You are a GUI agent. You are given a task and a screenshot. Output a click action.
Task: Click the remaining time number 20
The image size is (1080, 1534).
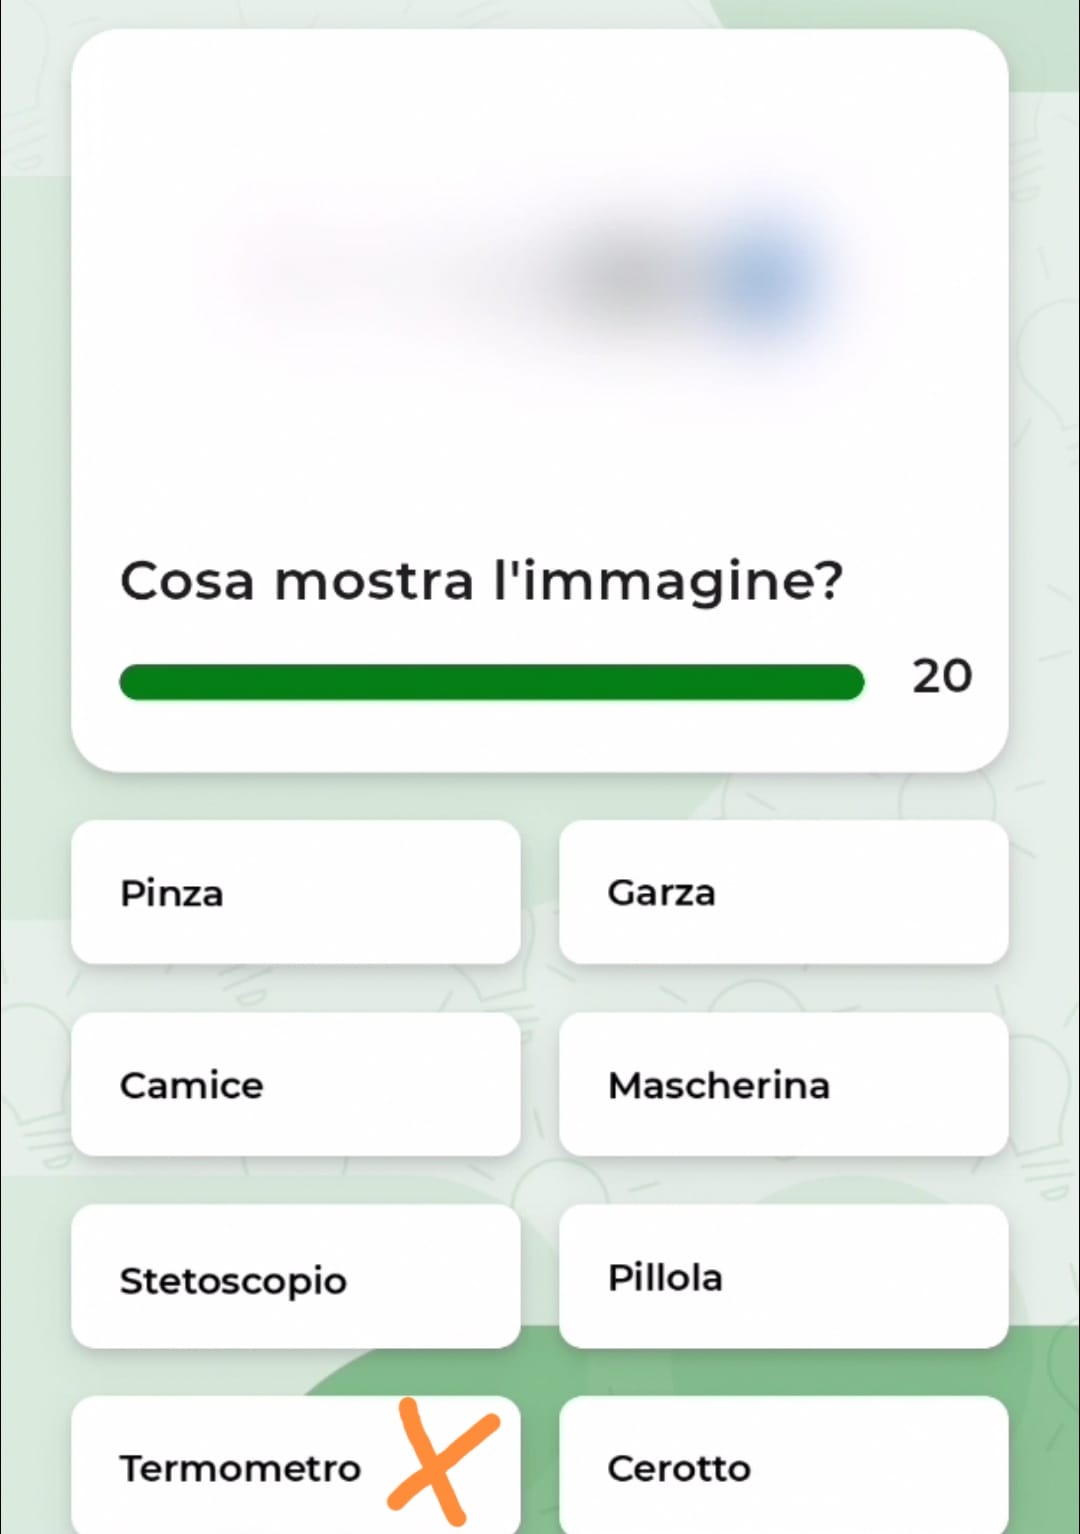tap(941, 677)
